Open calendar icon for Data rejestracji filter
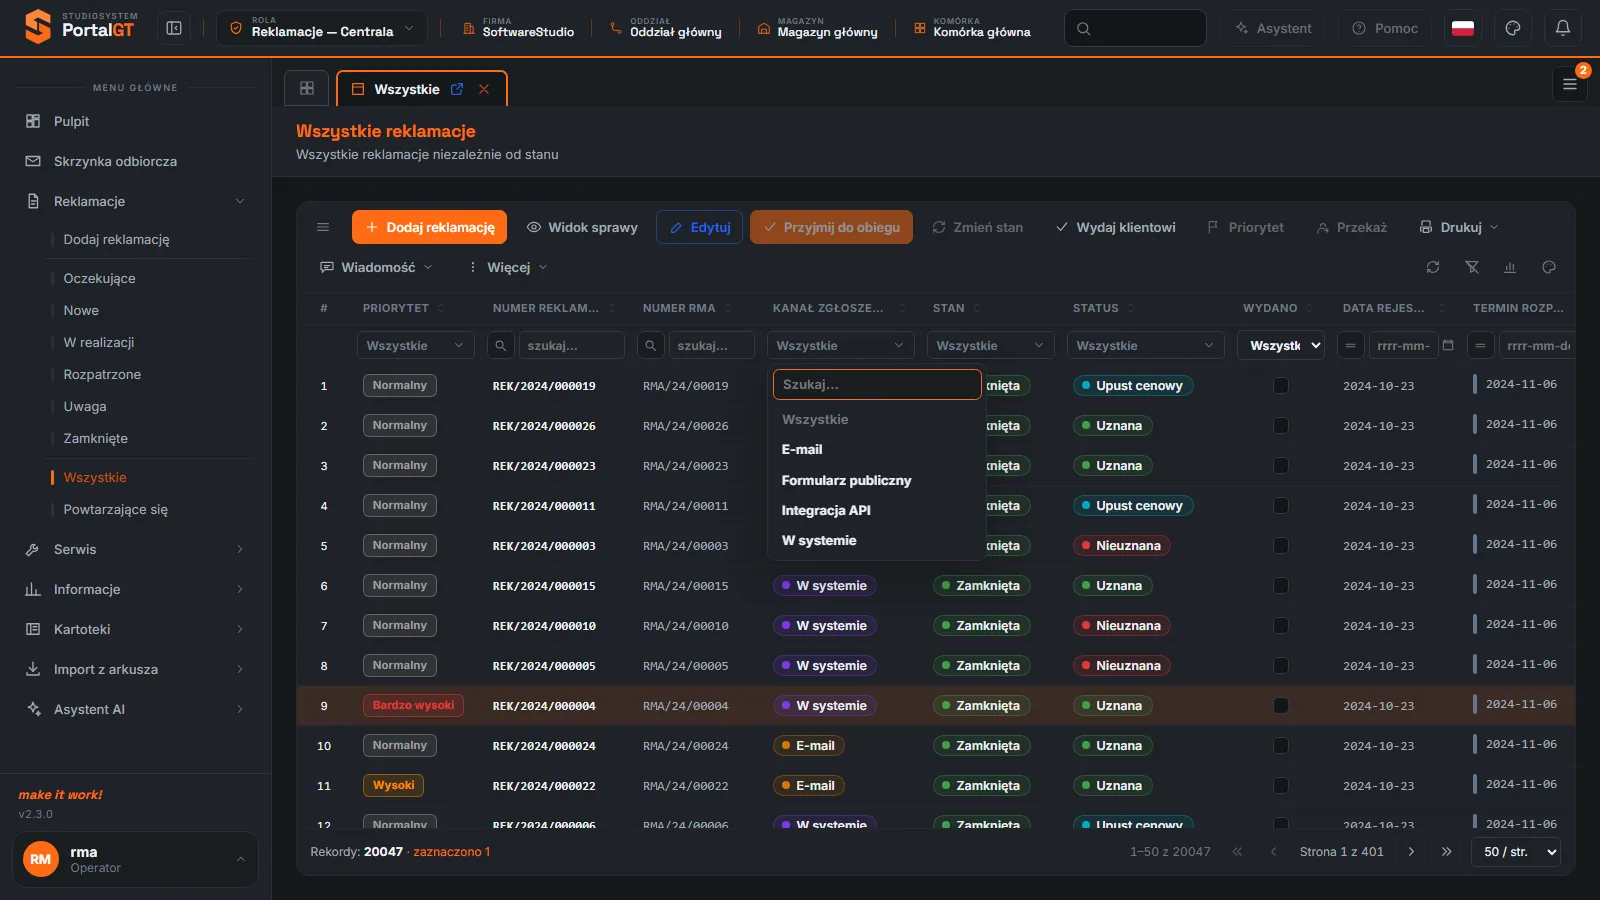Viewport: 1600px width, 900px height. coord(1448,345)
